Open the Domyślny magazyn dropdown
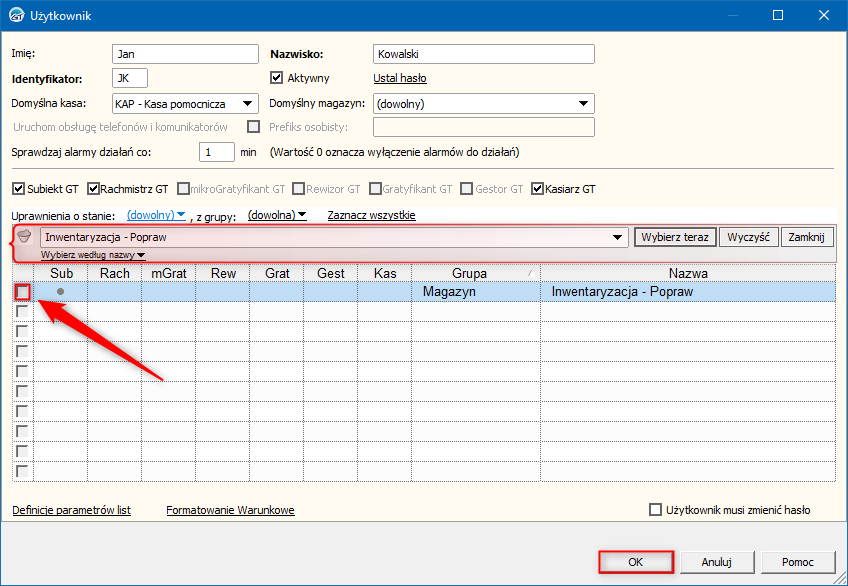The image size is (848, 586). pos(583,104)
